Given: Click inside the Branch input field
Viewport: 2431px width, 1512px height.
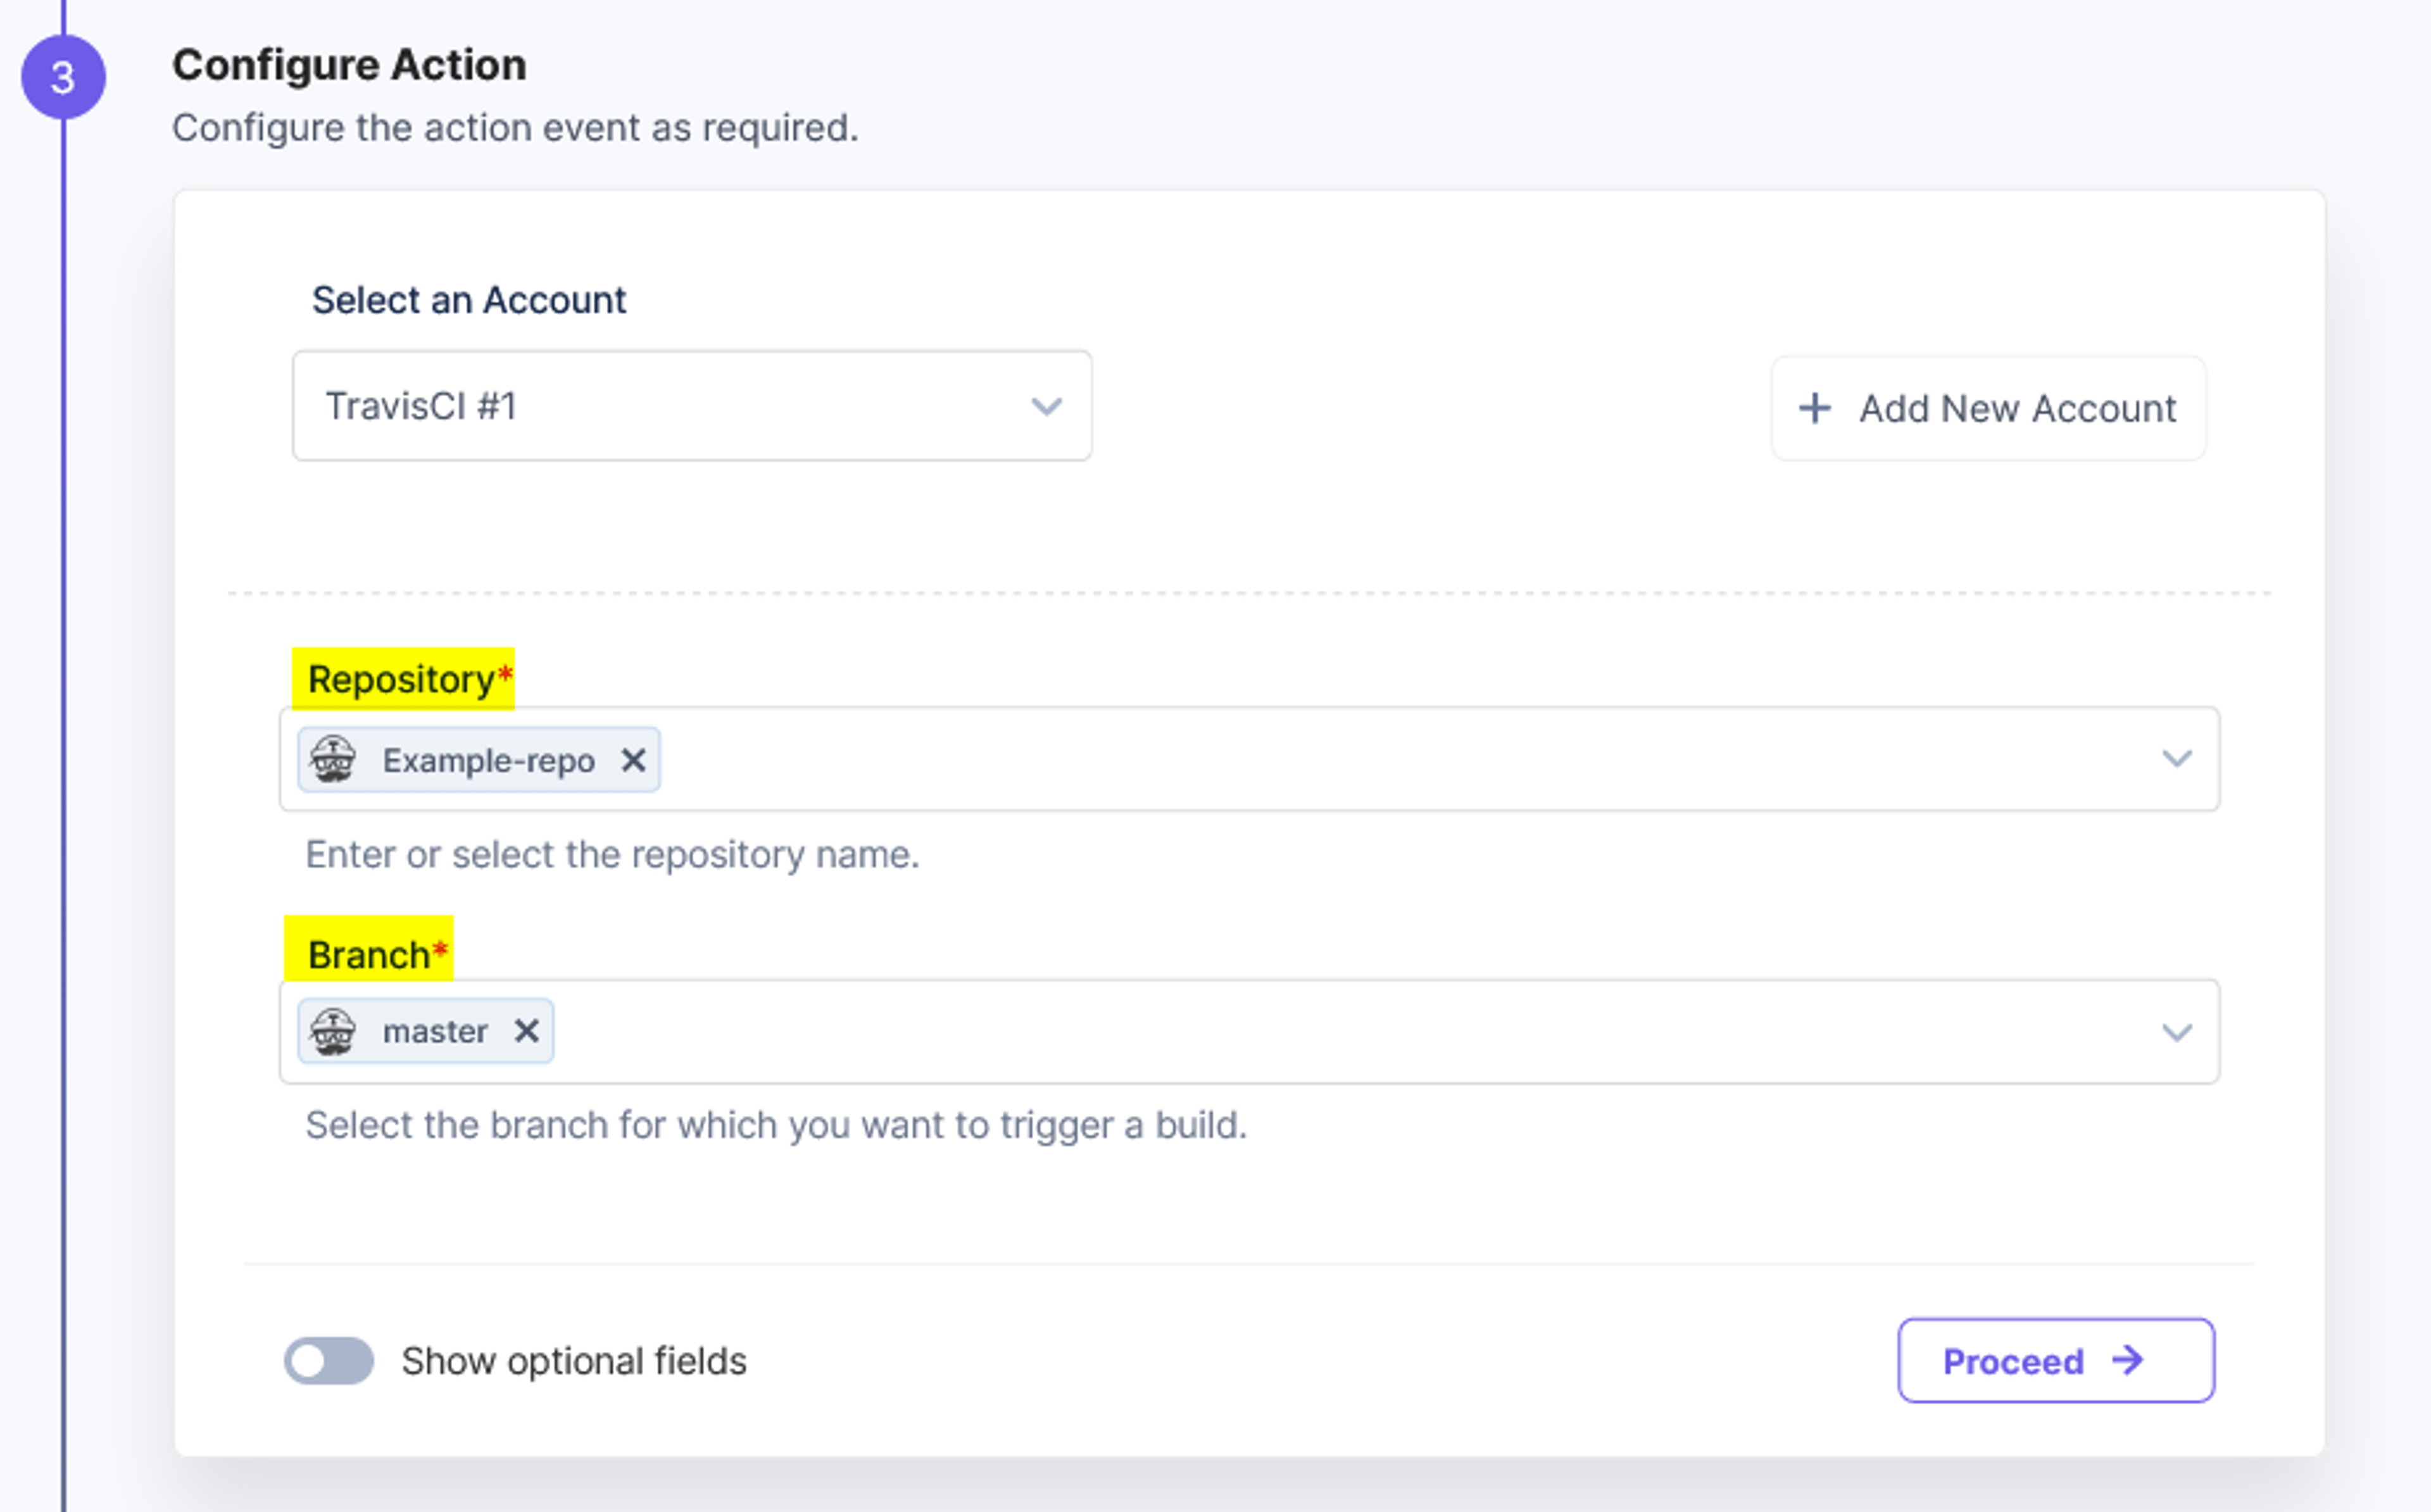Looking at the screenshot, I should pyautogui.click(x=1249, y=1031).
